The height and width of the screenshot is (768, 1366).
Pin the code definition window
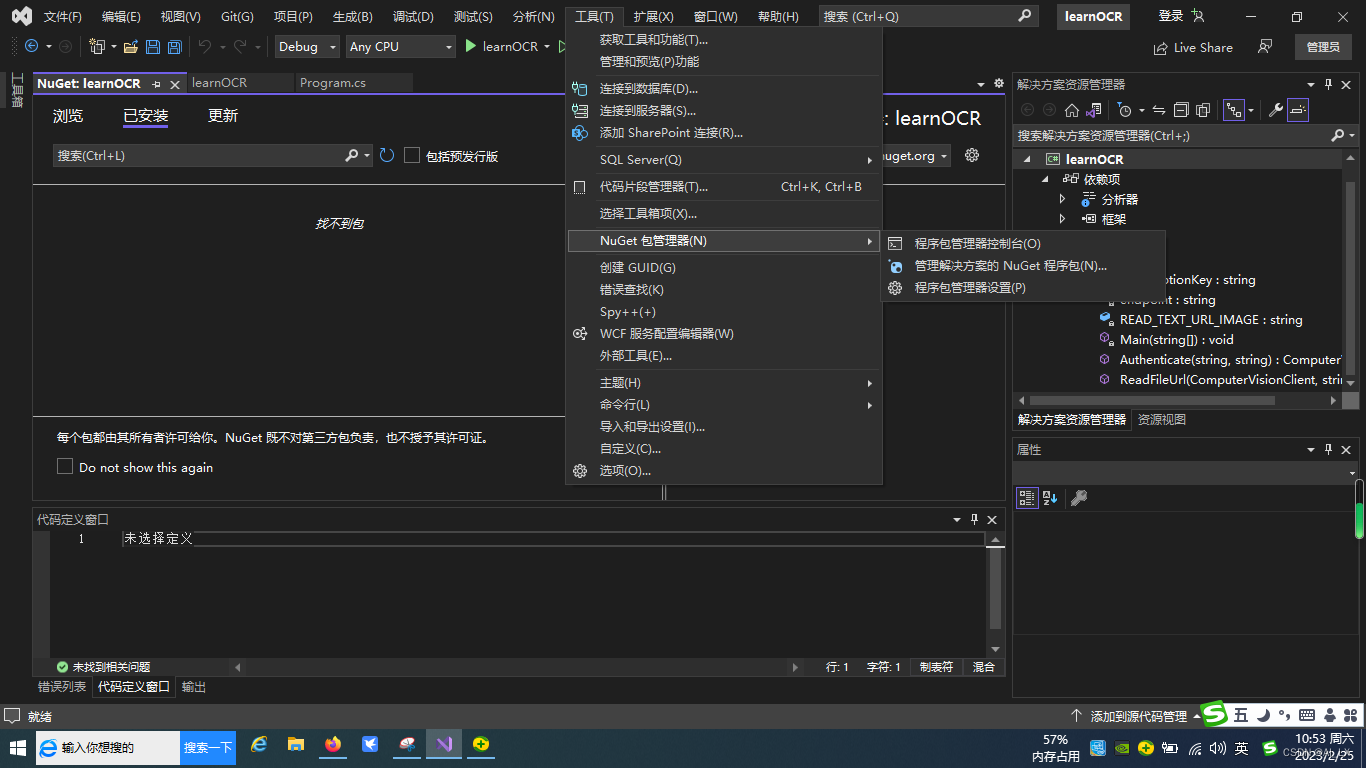coord(974,520)
